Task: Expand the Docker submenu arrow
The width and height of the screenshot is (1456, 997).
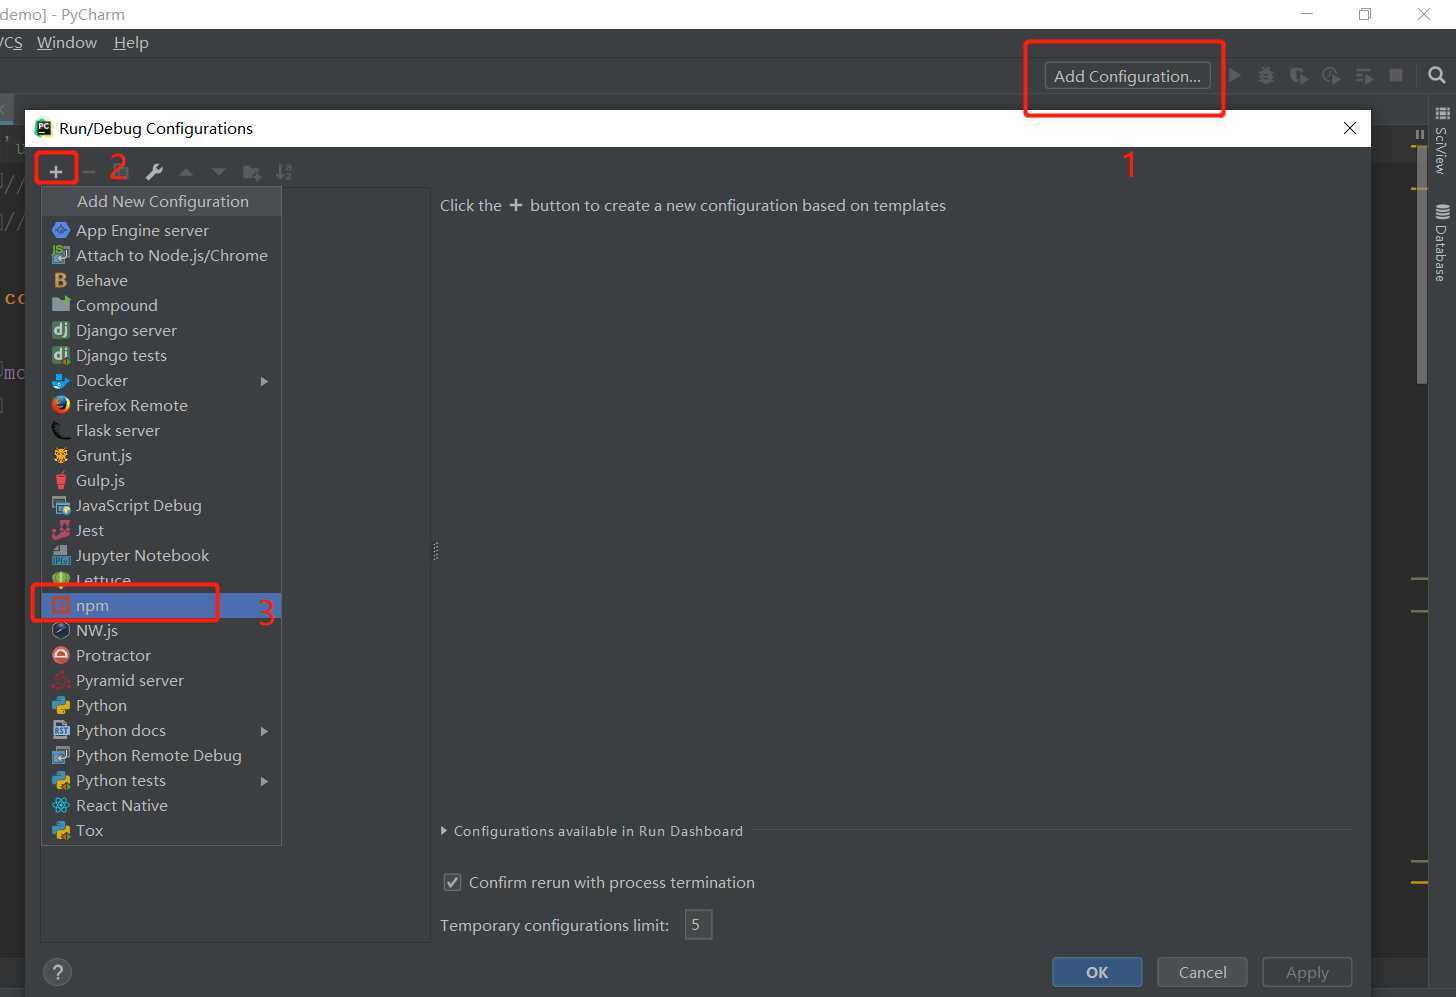Action: 264,381
